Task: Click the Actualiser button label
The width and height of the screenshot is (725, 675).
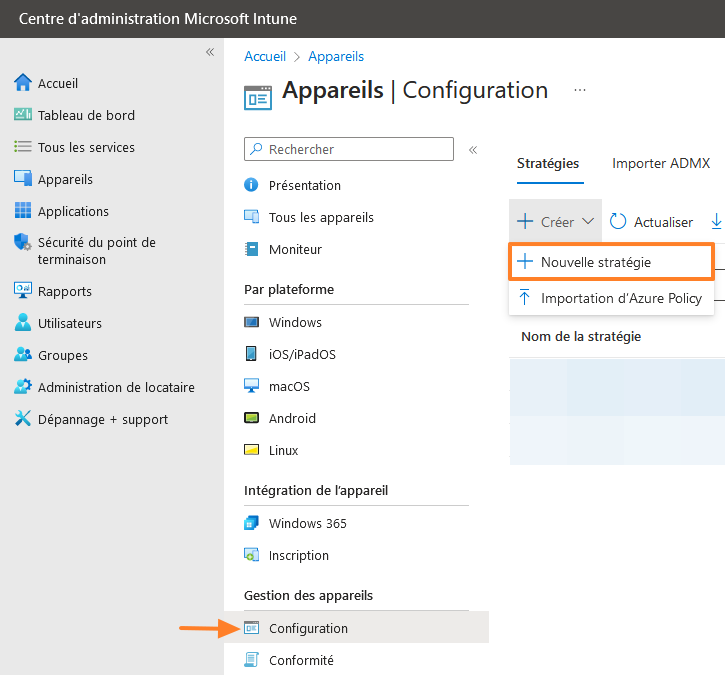Action: tap(663, 222)
